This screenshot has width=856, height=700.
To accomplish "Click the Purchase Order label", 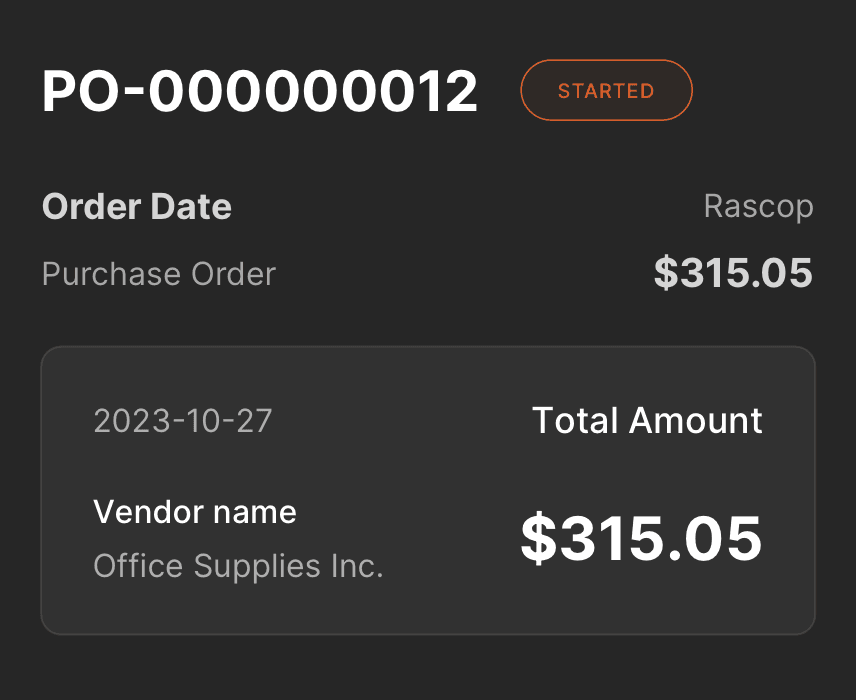I will [159, 274].
